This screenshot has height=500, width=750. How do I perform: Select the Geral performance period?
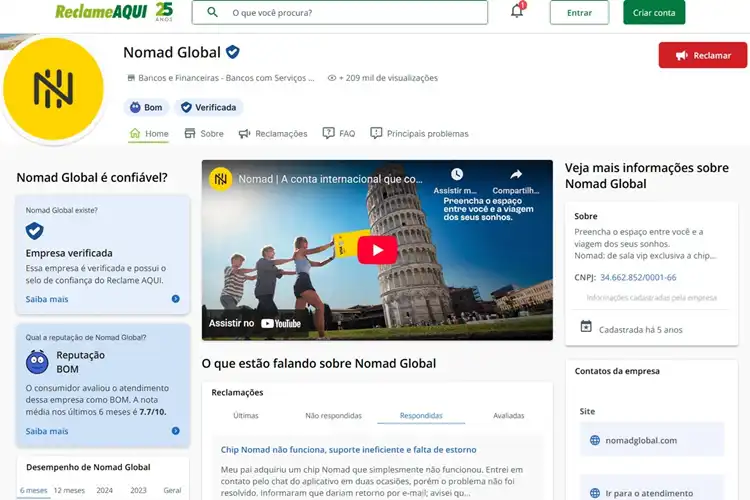point(172,490)
